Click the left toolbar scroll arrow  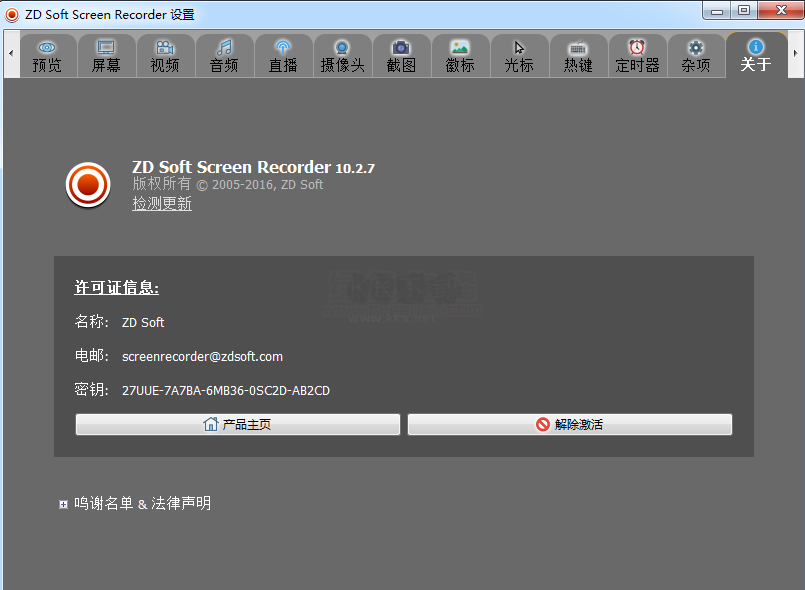(x=9, y=55)
